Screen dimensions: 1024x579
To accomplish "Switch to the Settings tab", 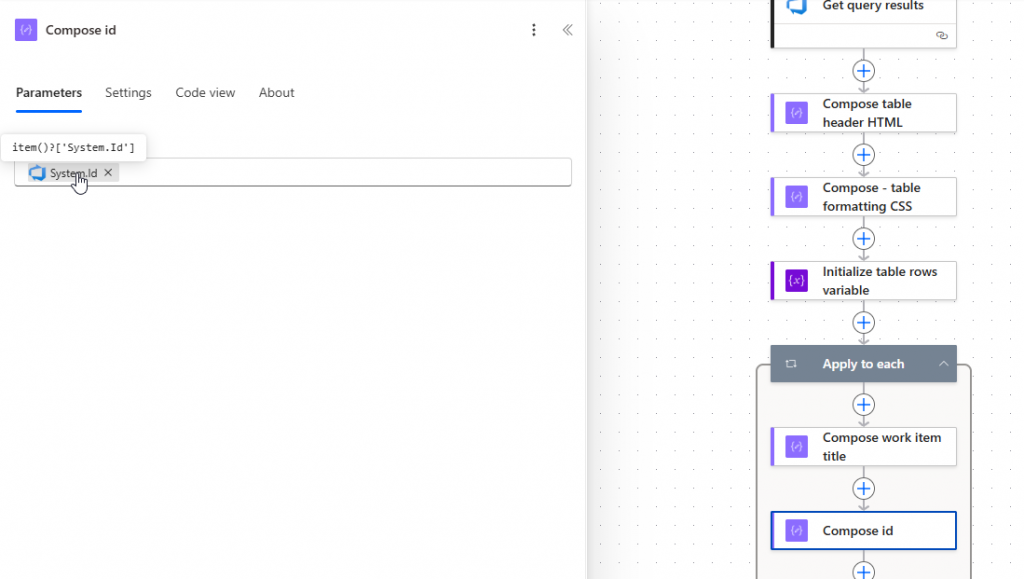I will 128,93.
